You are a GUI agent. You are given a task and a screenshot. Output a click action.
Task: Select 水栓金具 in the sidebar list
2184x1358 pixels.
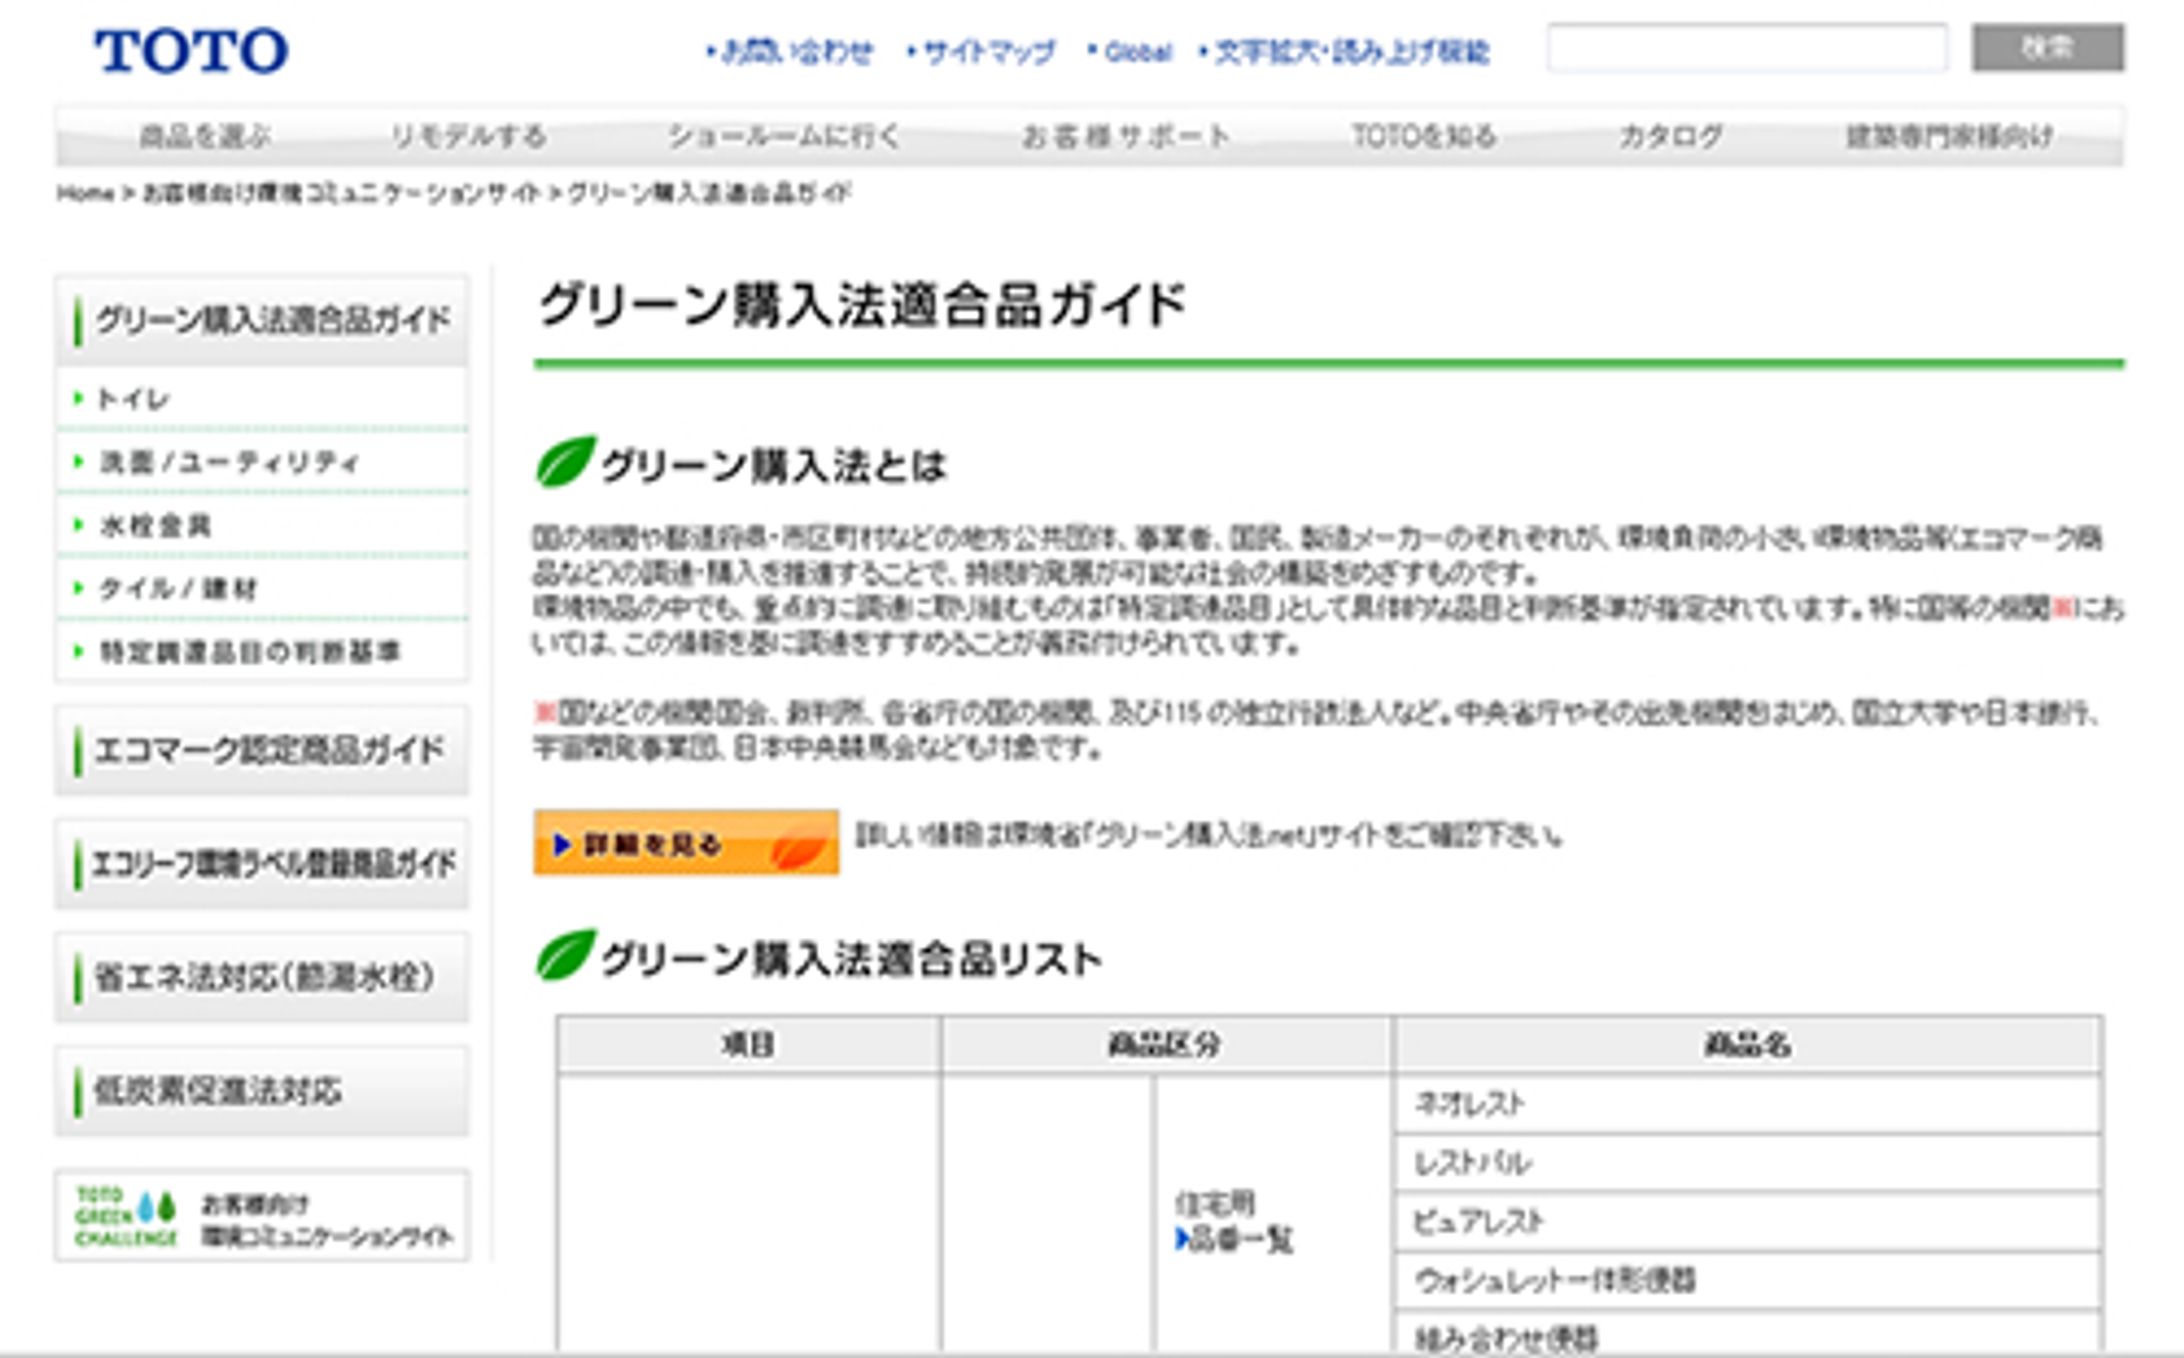pyautogui.click(x=156, y=526)
